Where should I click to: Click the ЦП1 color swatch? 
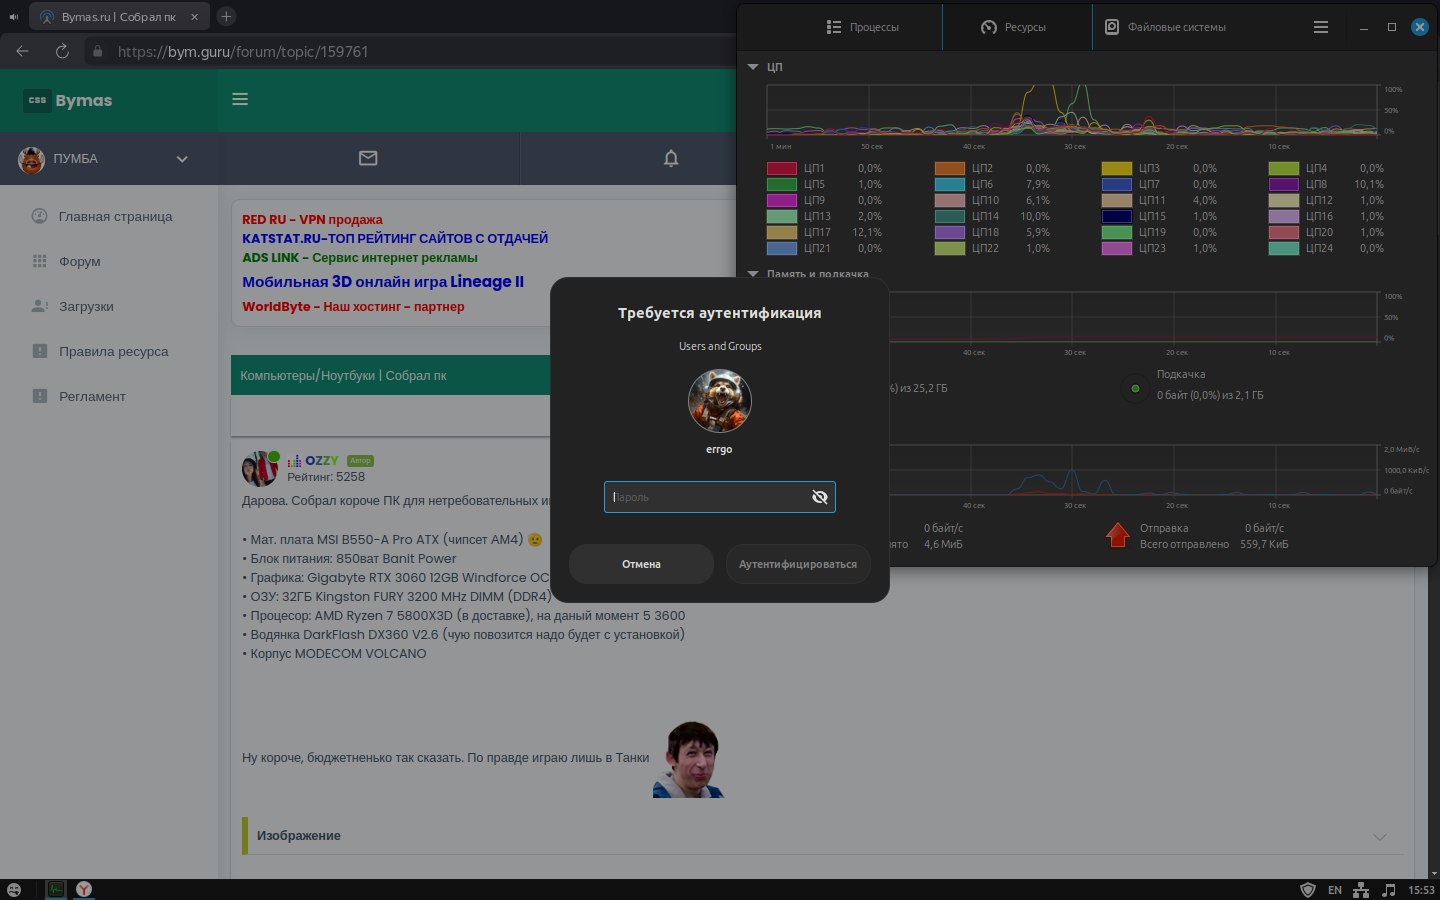781,169
